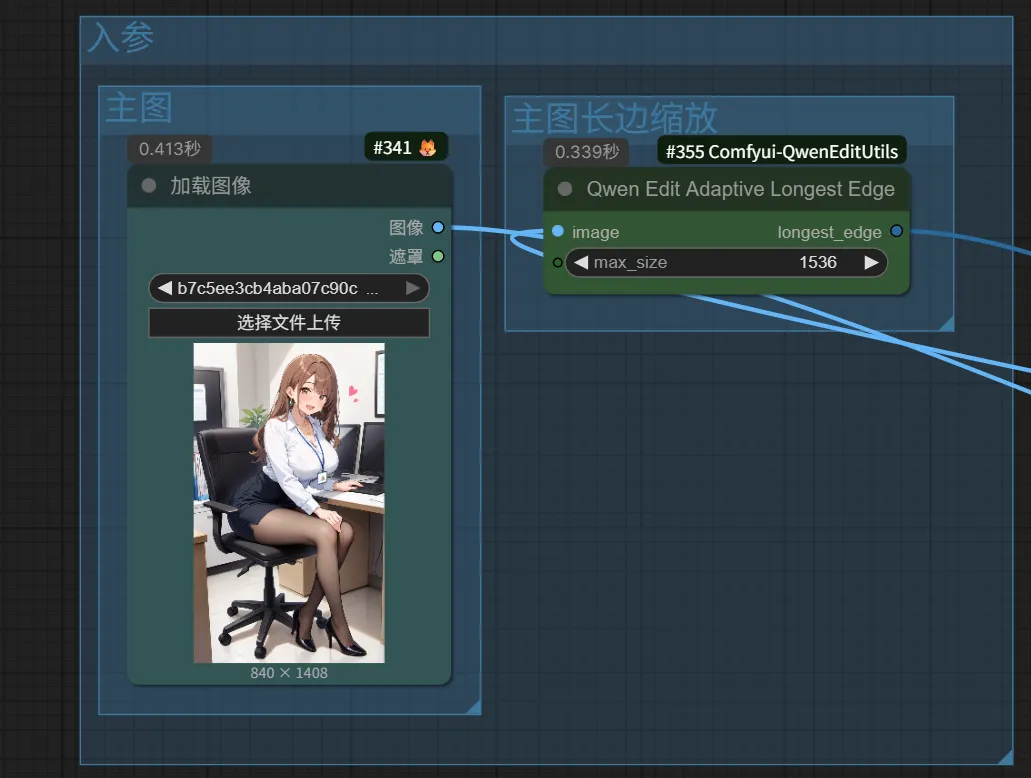1031x778 pixels.
Task: Click the max_size value 1536
Action: pos(817,263)
